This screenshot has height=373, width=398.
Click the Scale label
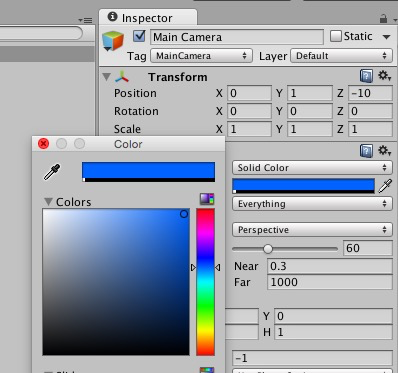(x=127, y=129)
